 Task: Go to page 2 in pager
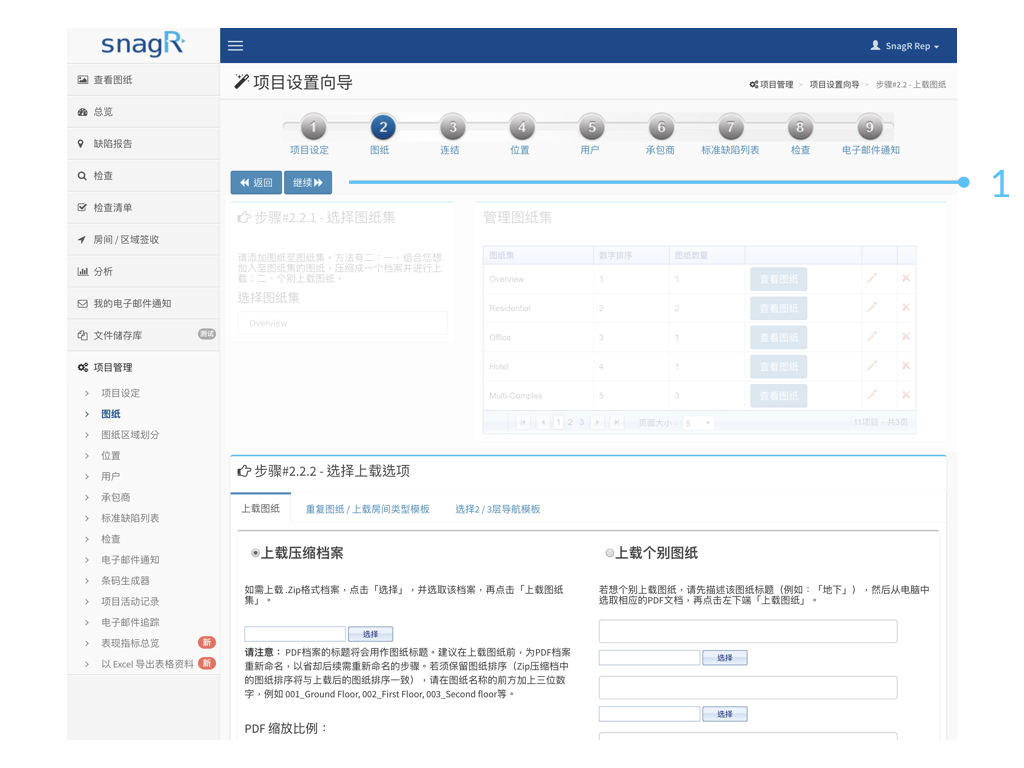tap(570, 423)
